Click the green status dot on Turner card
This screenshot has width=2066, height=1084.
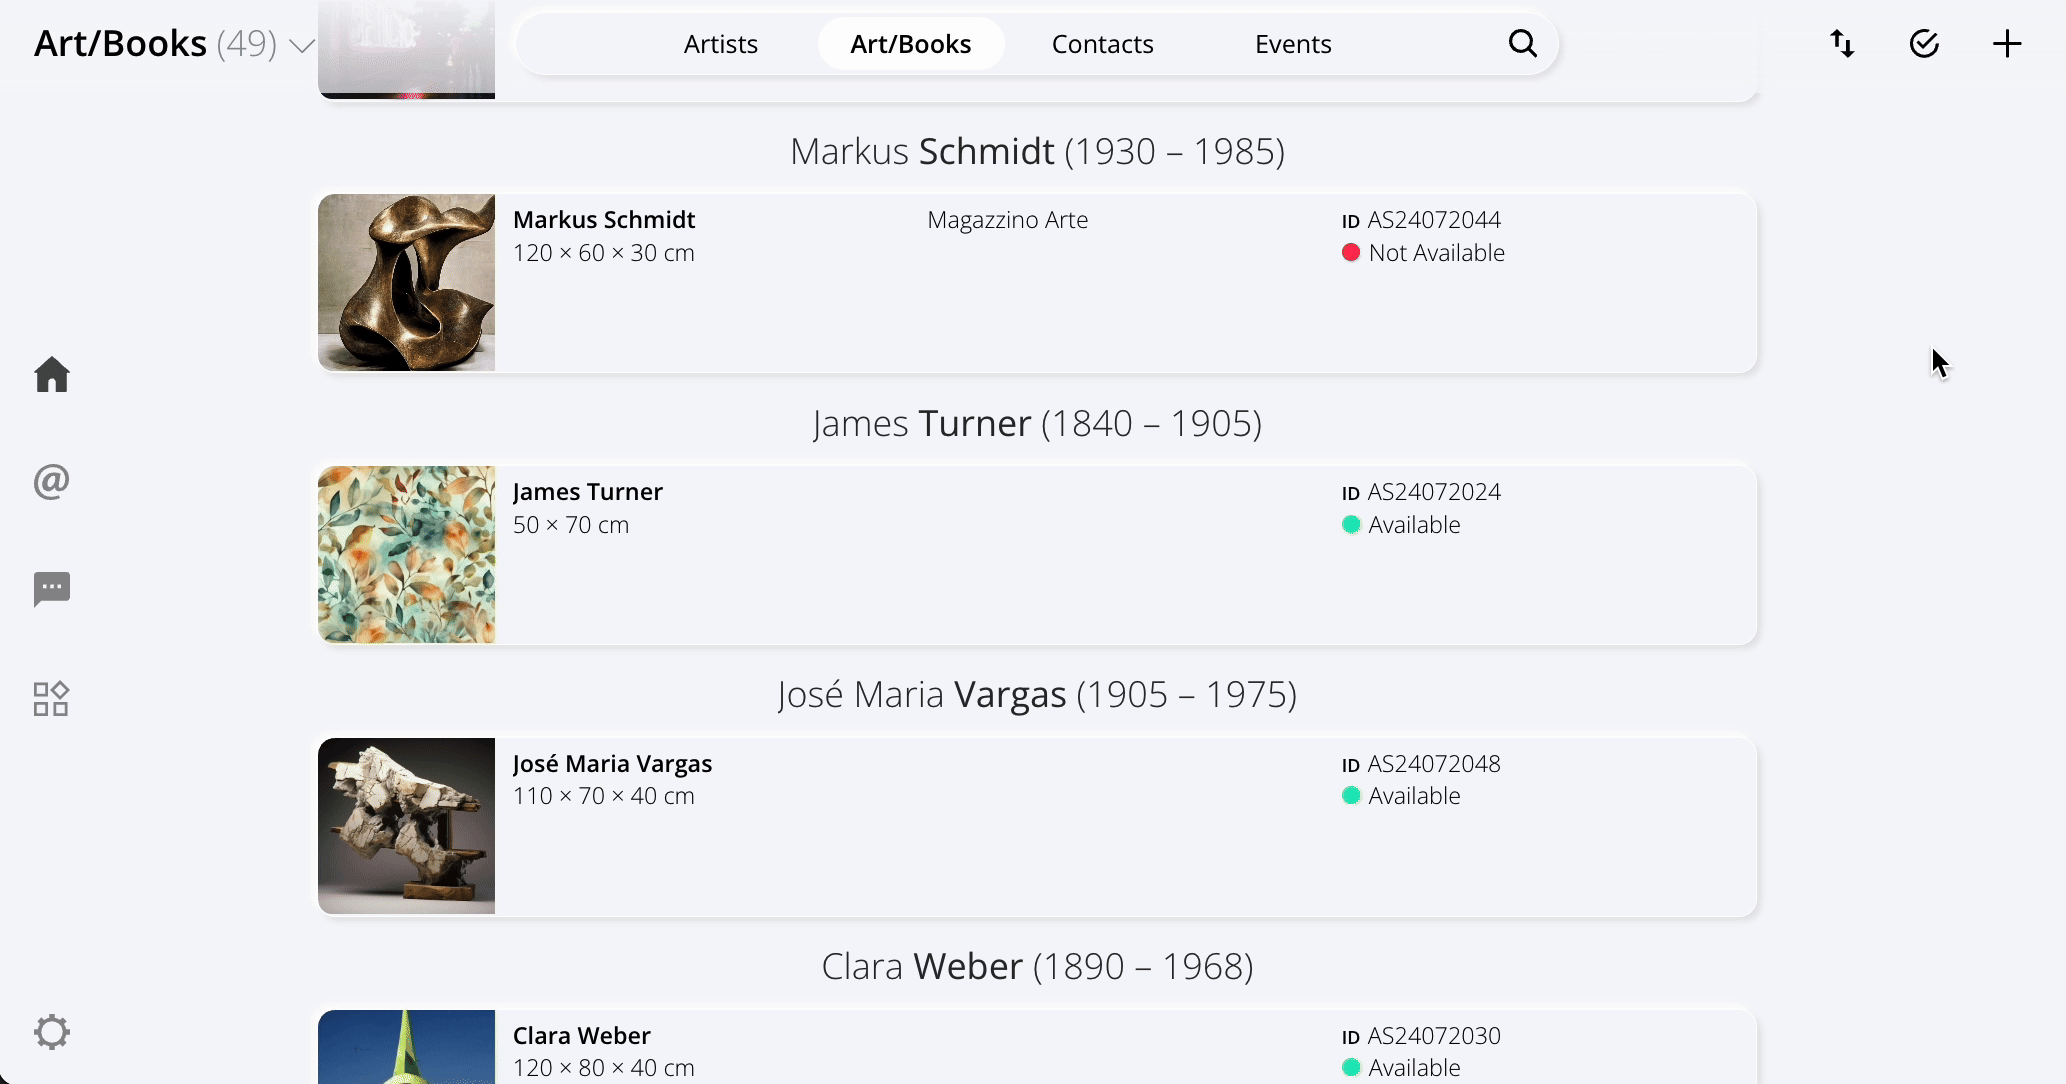click(x=1351, y=525)
